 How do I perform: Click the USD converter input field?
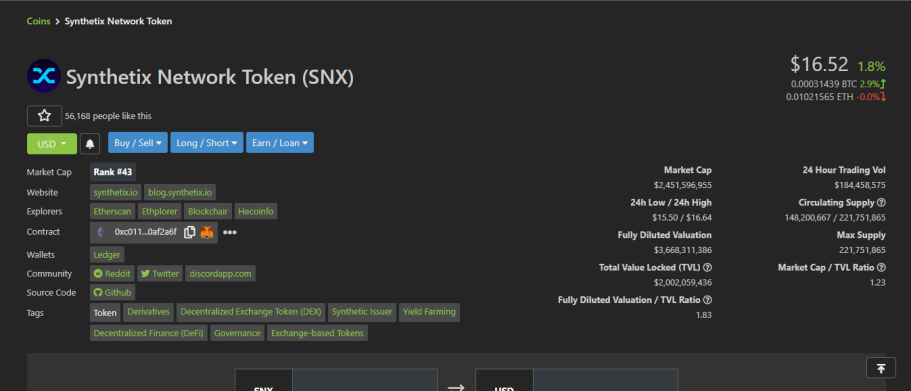[605, 381]
